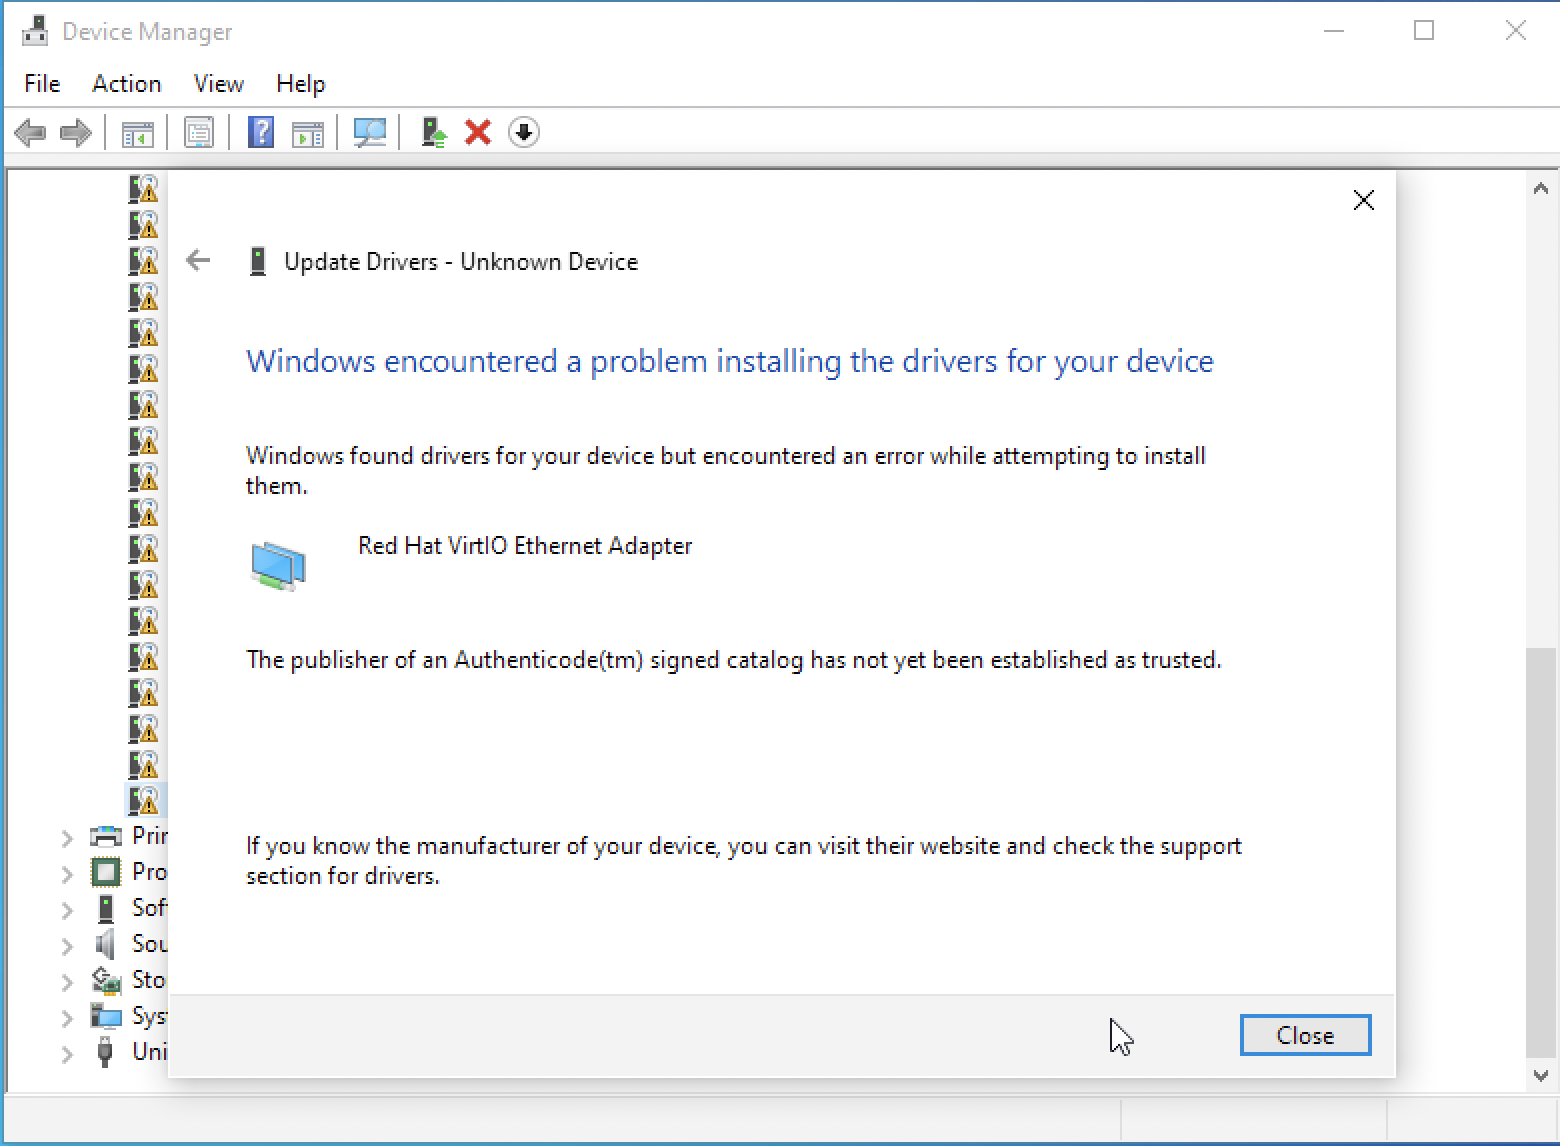Click the Device Manager title bar icon
The height and width of the screenshot is (1146, 1560).
35,32
